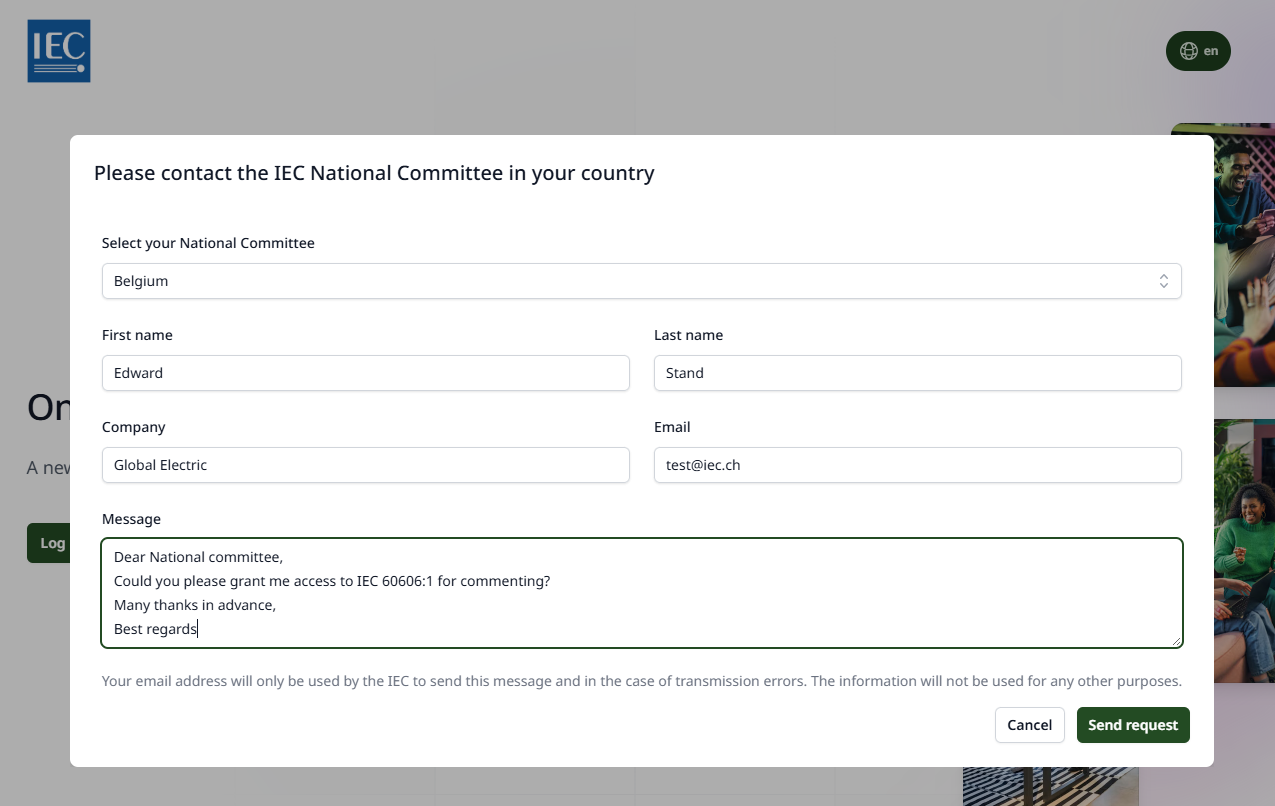Click into the Company field Global Electric
This screenshot has width=1275, height=806.
[366, 465]
